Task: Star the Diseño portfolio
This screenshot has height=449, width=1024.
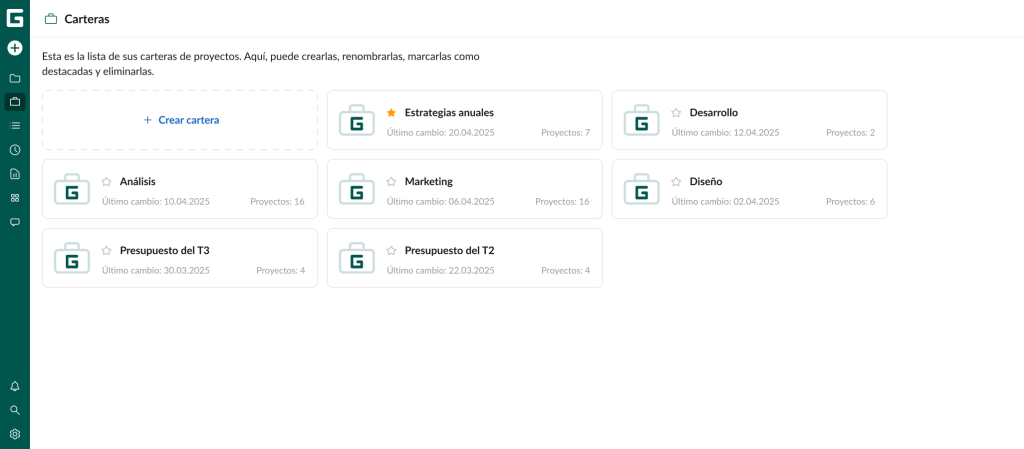Action: 676,181
